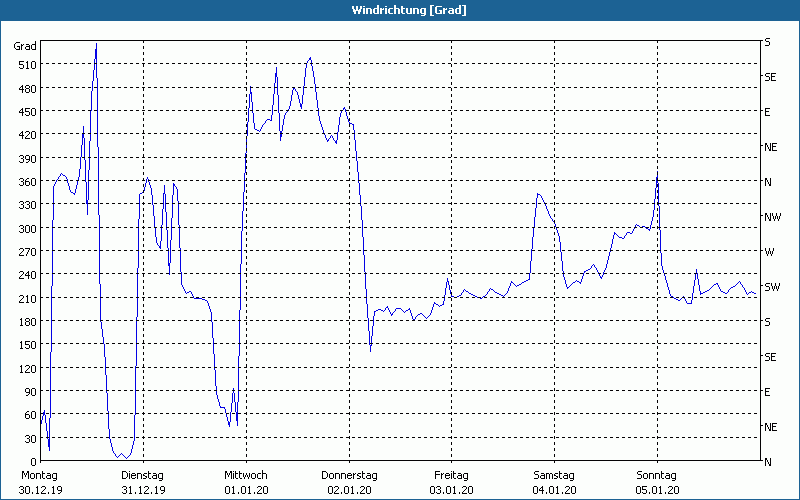800x500 pixels.
Task: Select the Samstag 04.01.20 date label
Action: click(553, 482)
